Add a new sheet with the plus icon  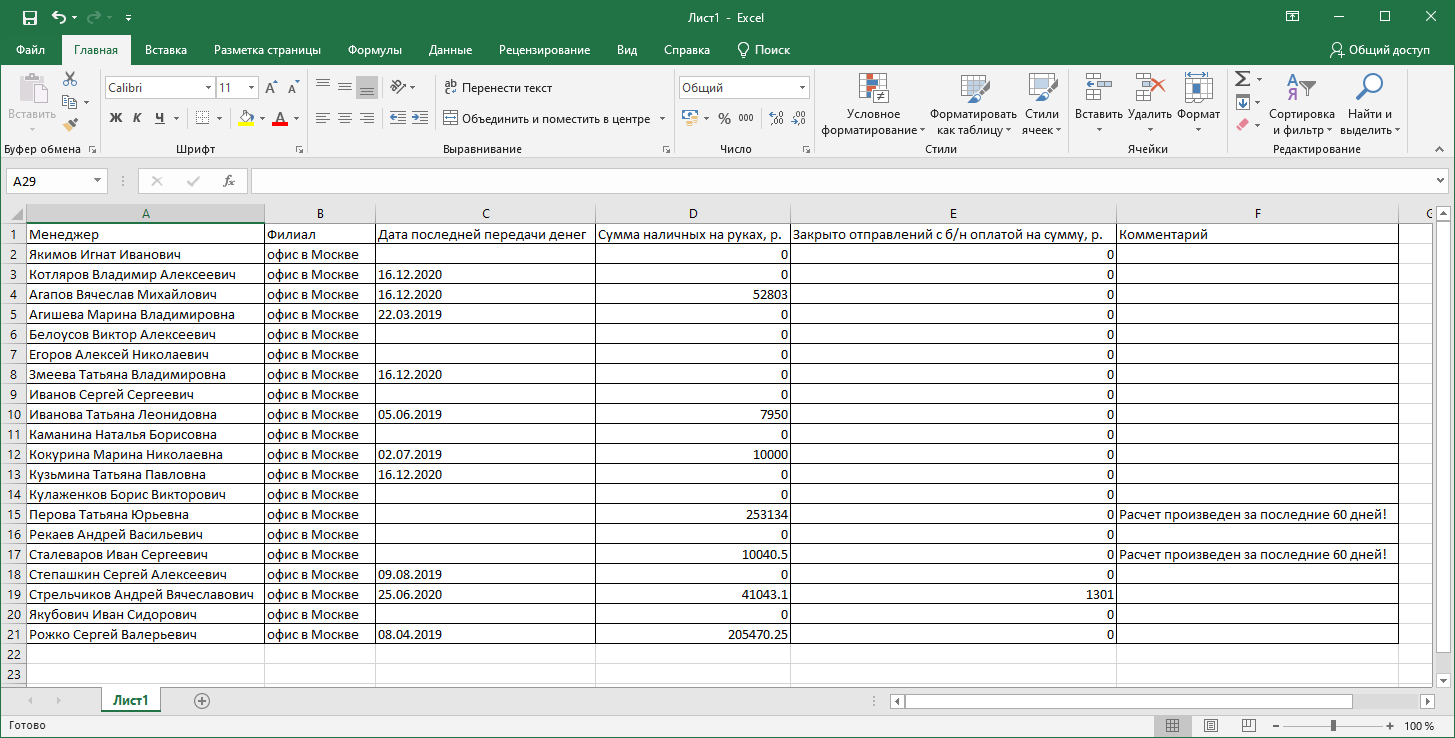[202, 701]
